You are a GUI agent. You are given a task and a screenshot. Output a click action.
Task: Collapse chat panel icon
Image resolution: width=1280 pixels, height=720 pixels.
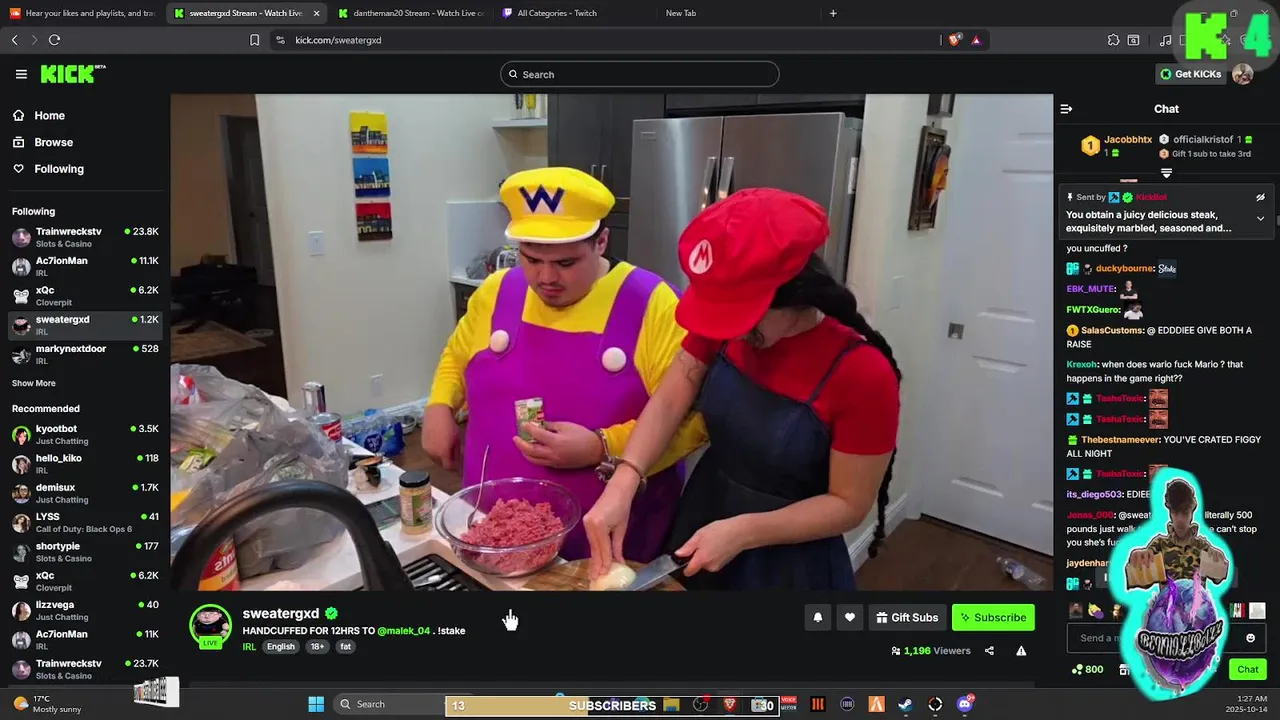click(x=1066, y=109)
